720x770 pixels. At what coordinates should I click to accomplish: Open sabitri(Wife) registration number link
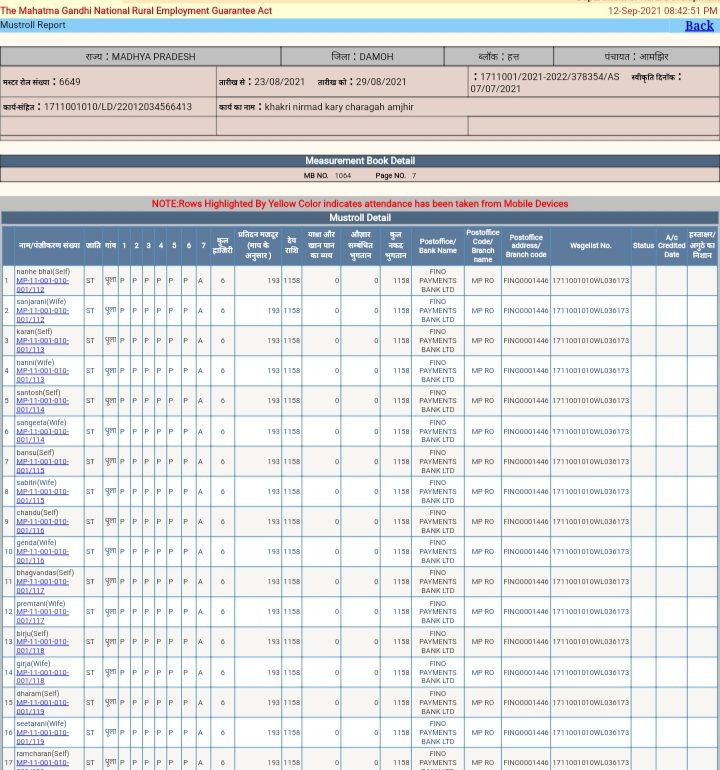pos(42,496)
